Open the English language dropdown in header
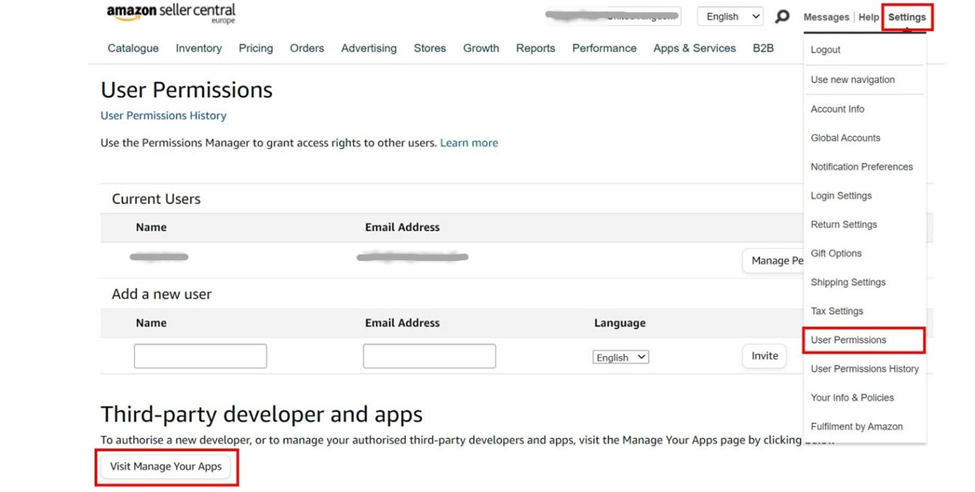Screen dimensions: 975x492 (730, 17)
